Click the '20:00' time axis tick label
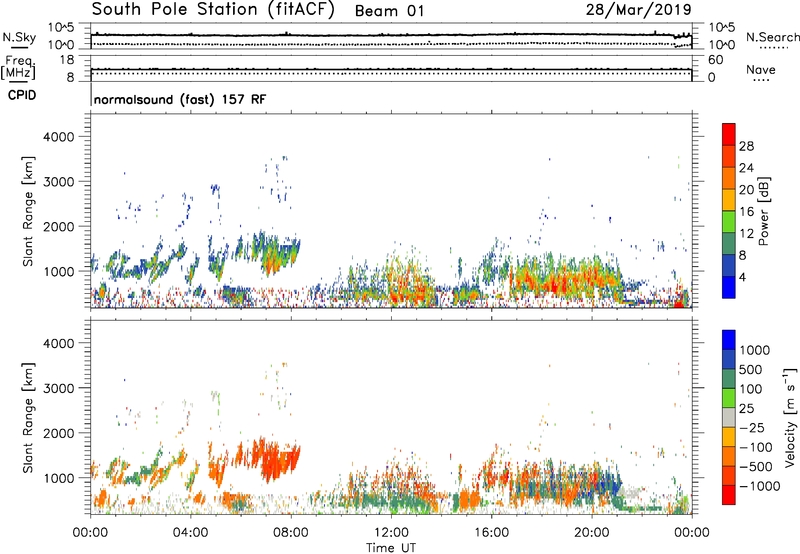 (x=591, y=533)
